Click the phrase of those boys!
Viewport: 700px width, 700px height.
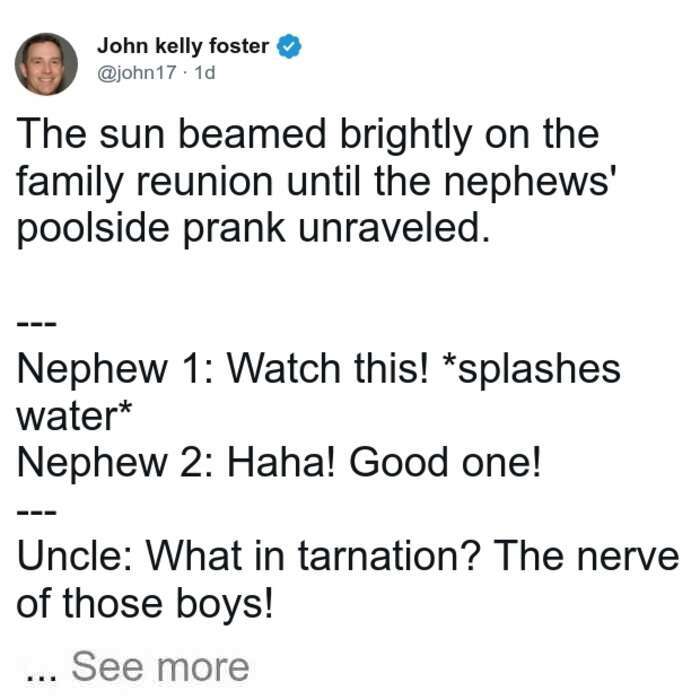tap(144, 605)
